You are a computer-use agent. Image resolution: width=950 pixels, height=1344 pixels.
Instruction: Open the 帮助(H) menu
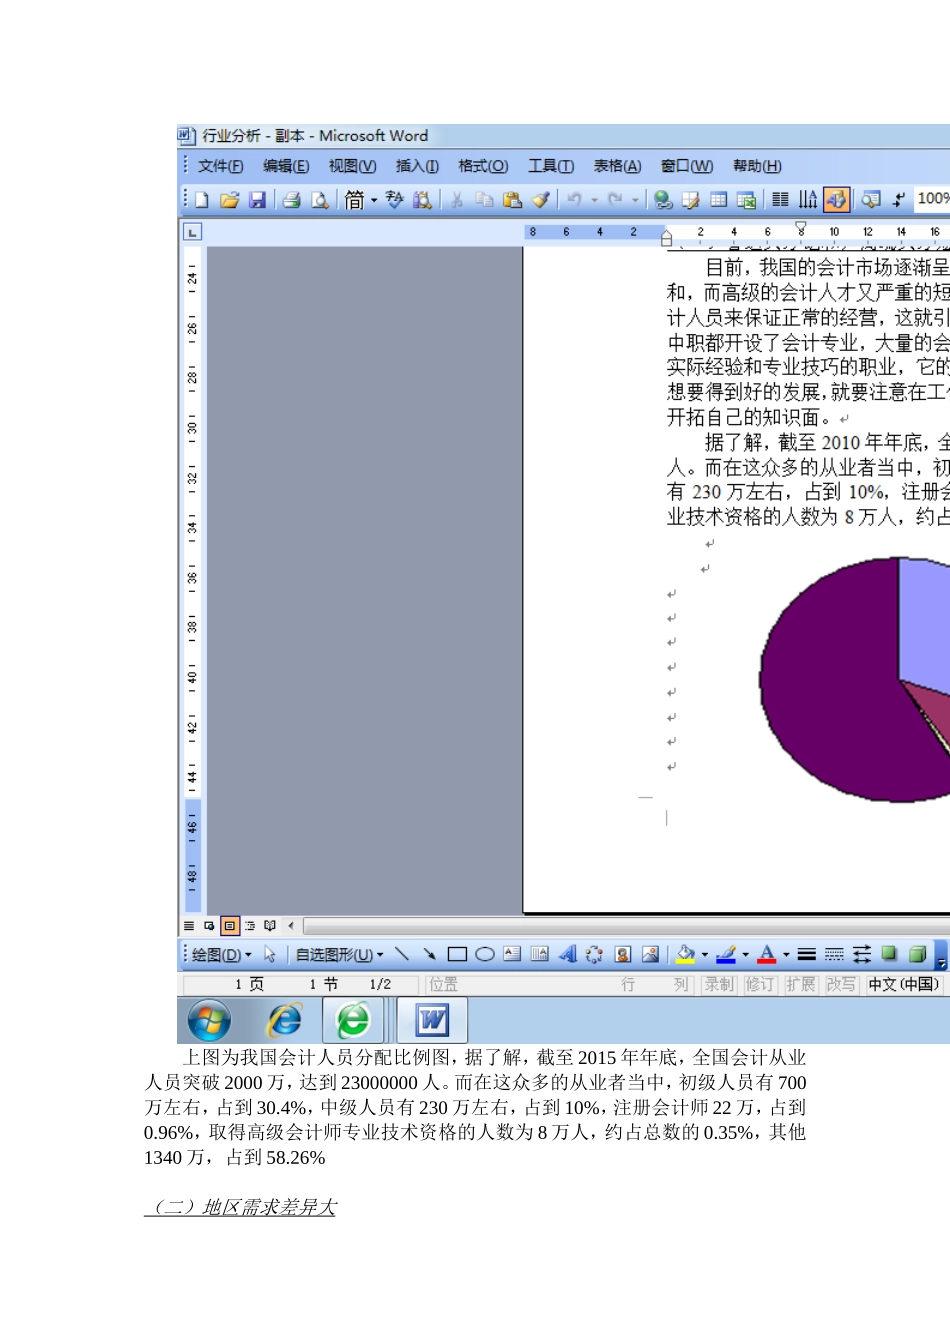coord(757,166)
